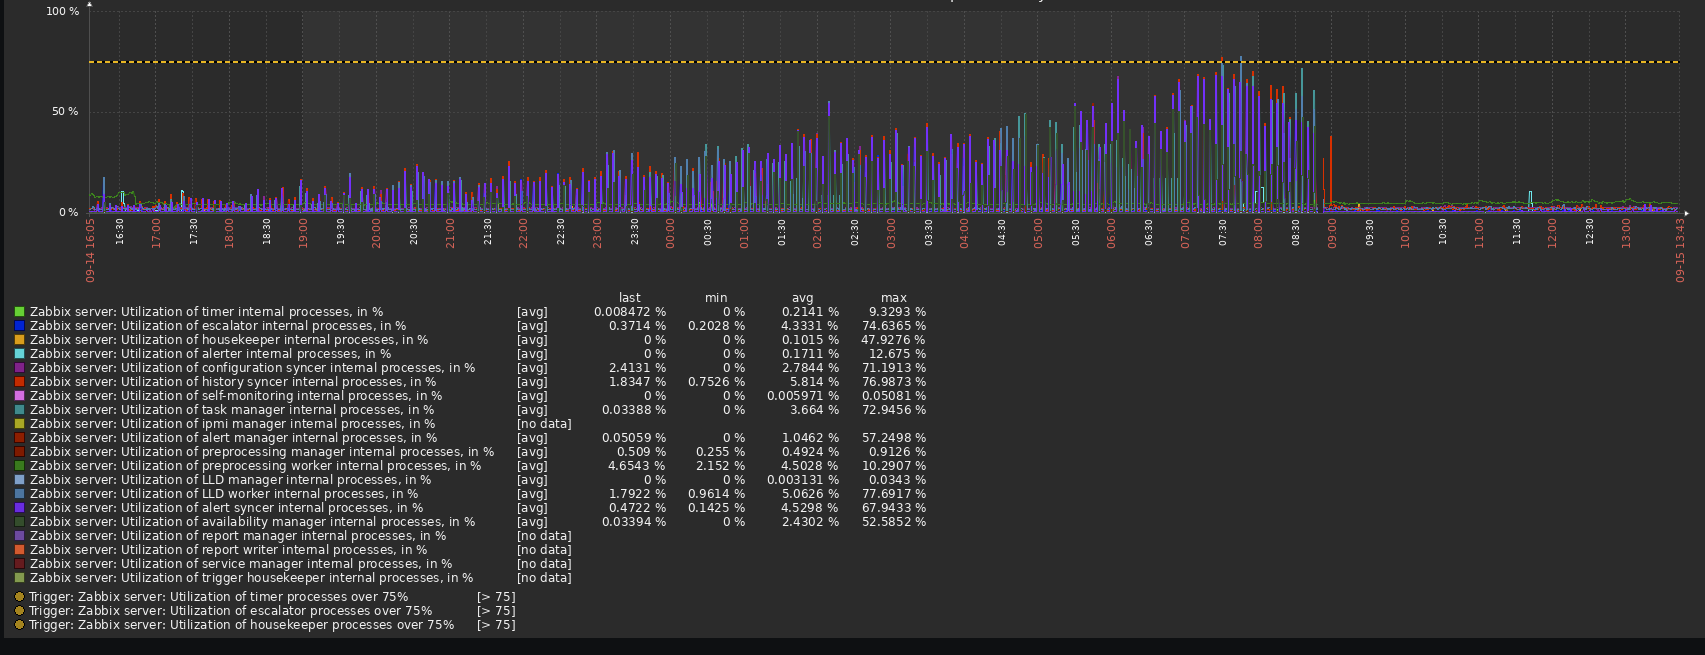Select the 'Utilization of alert syncer internal processes' label
Image resolution: width=1705 pixels, height=655 pixels.
[226, 508]
